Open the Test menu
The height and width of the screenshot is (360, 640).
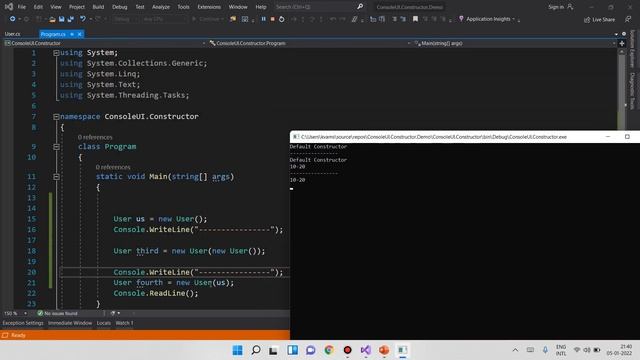tap(140, 7)
